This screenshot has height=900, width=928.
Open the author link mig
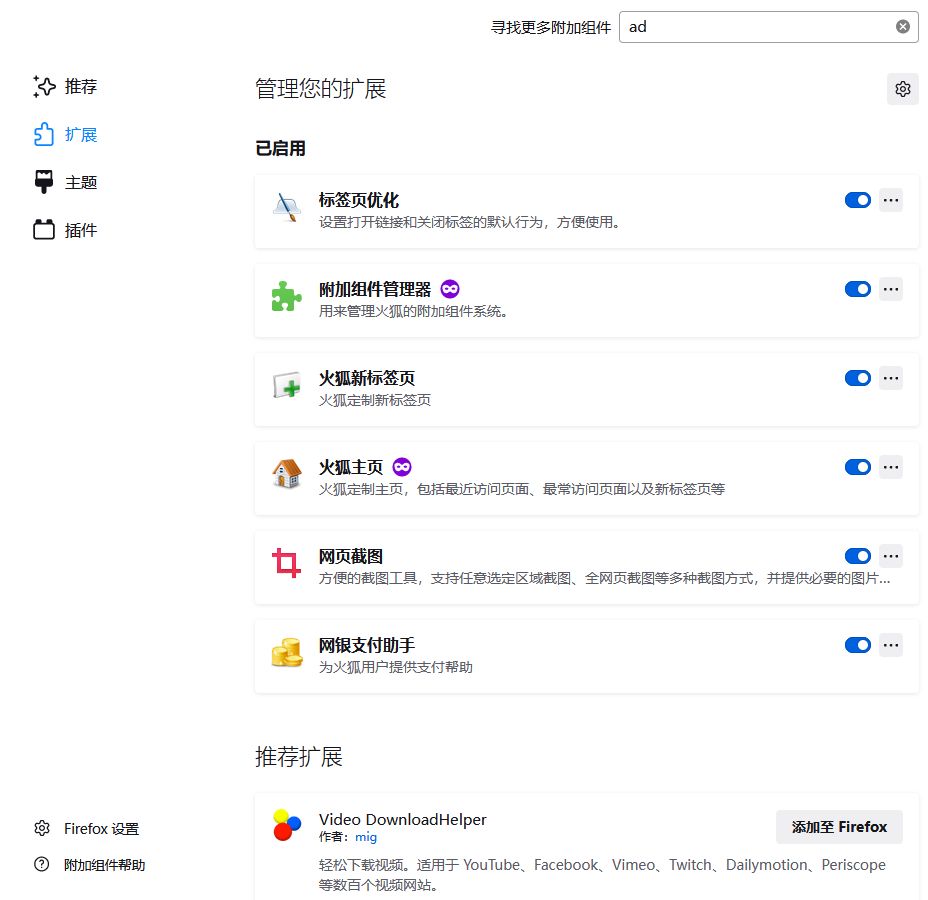point(366,837)
